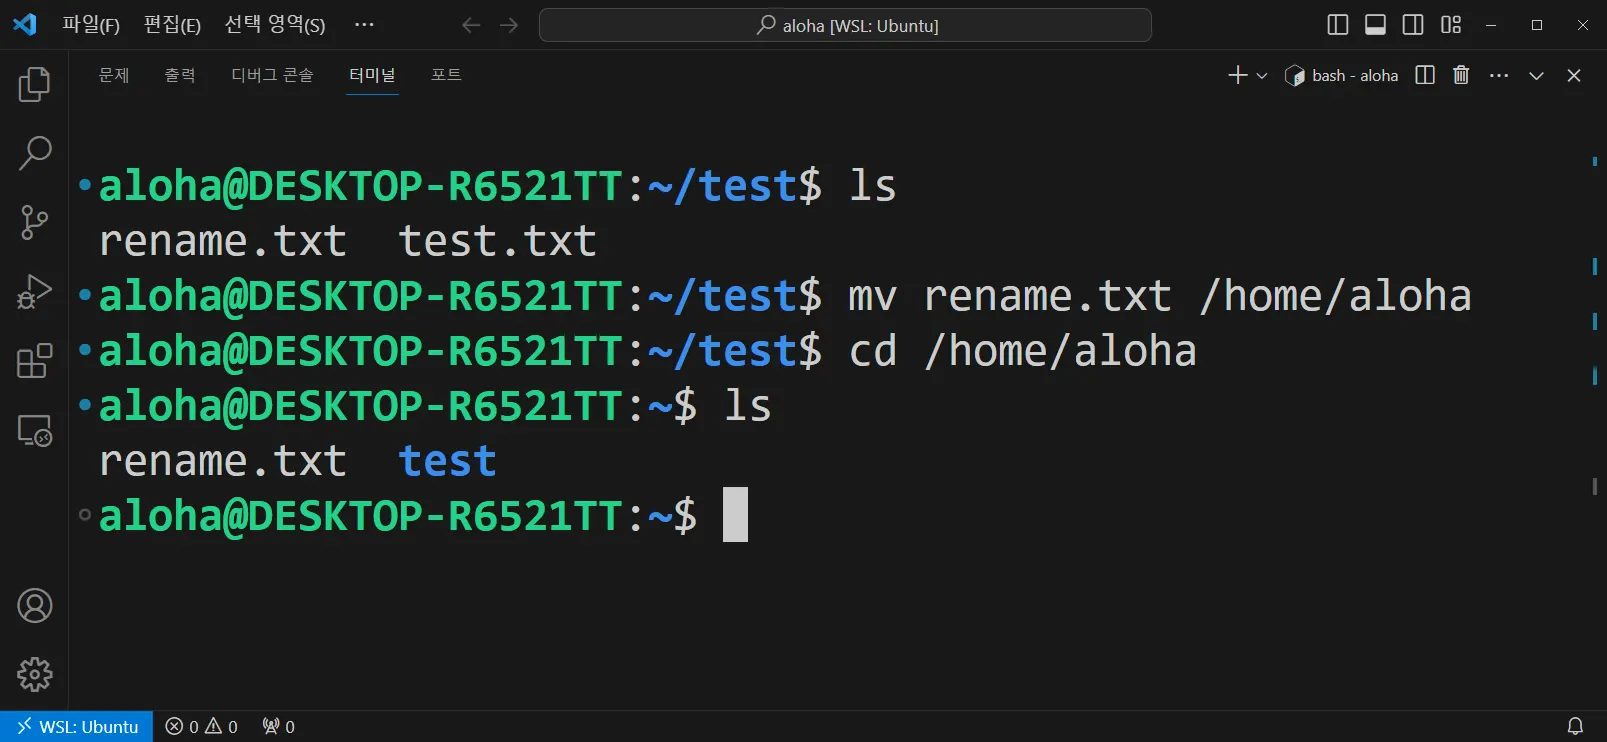
Task: Open the Manage gear menu
Action: tap(34, 675)
